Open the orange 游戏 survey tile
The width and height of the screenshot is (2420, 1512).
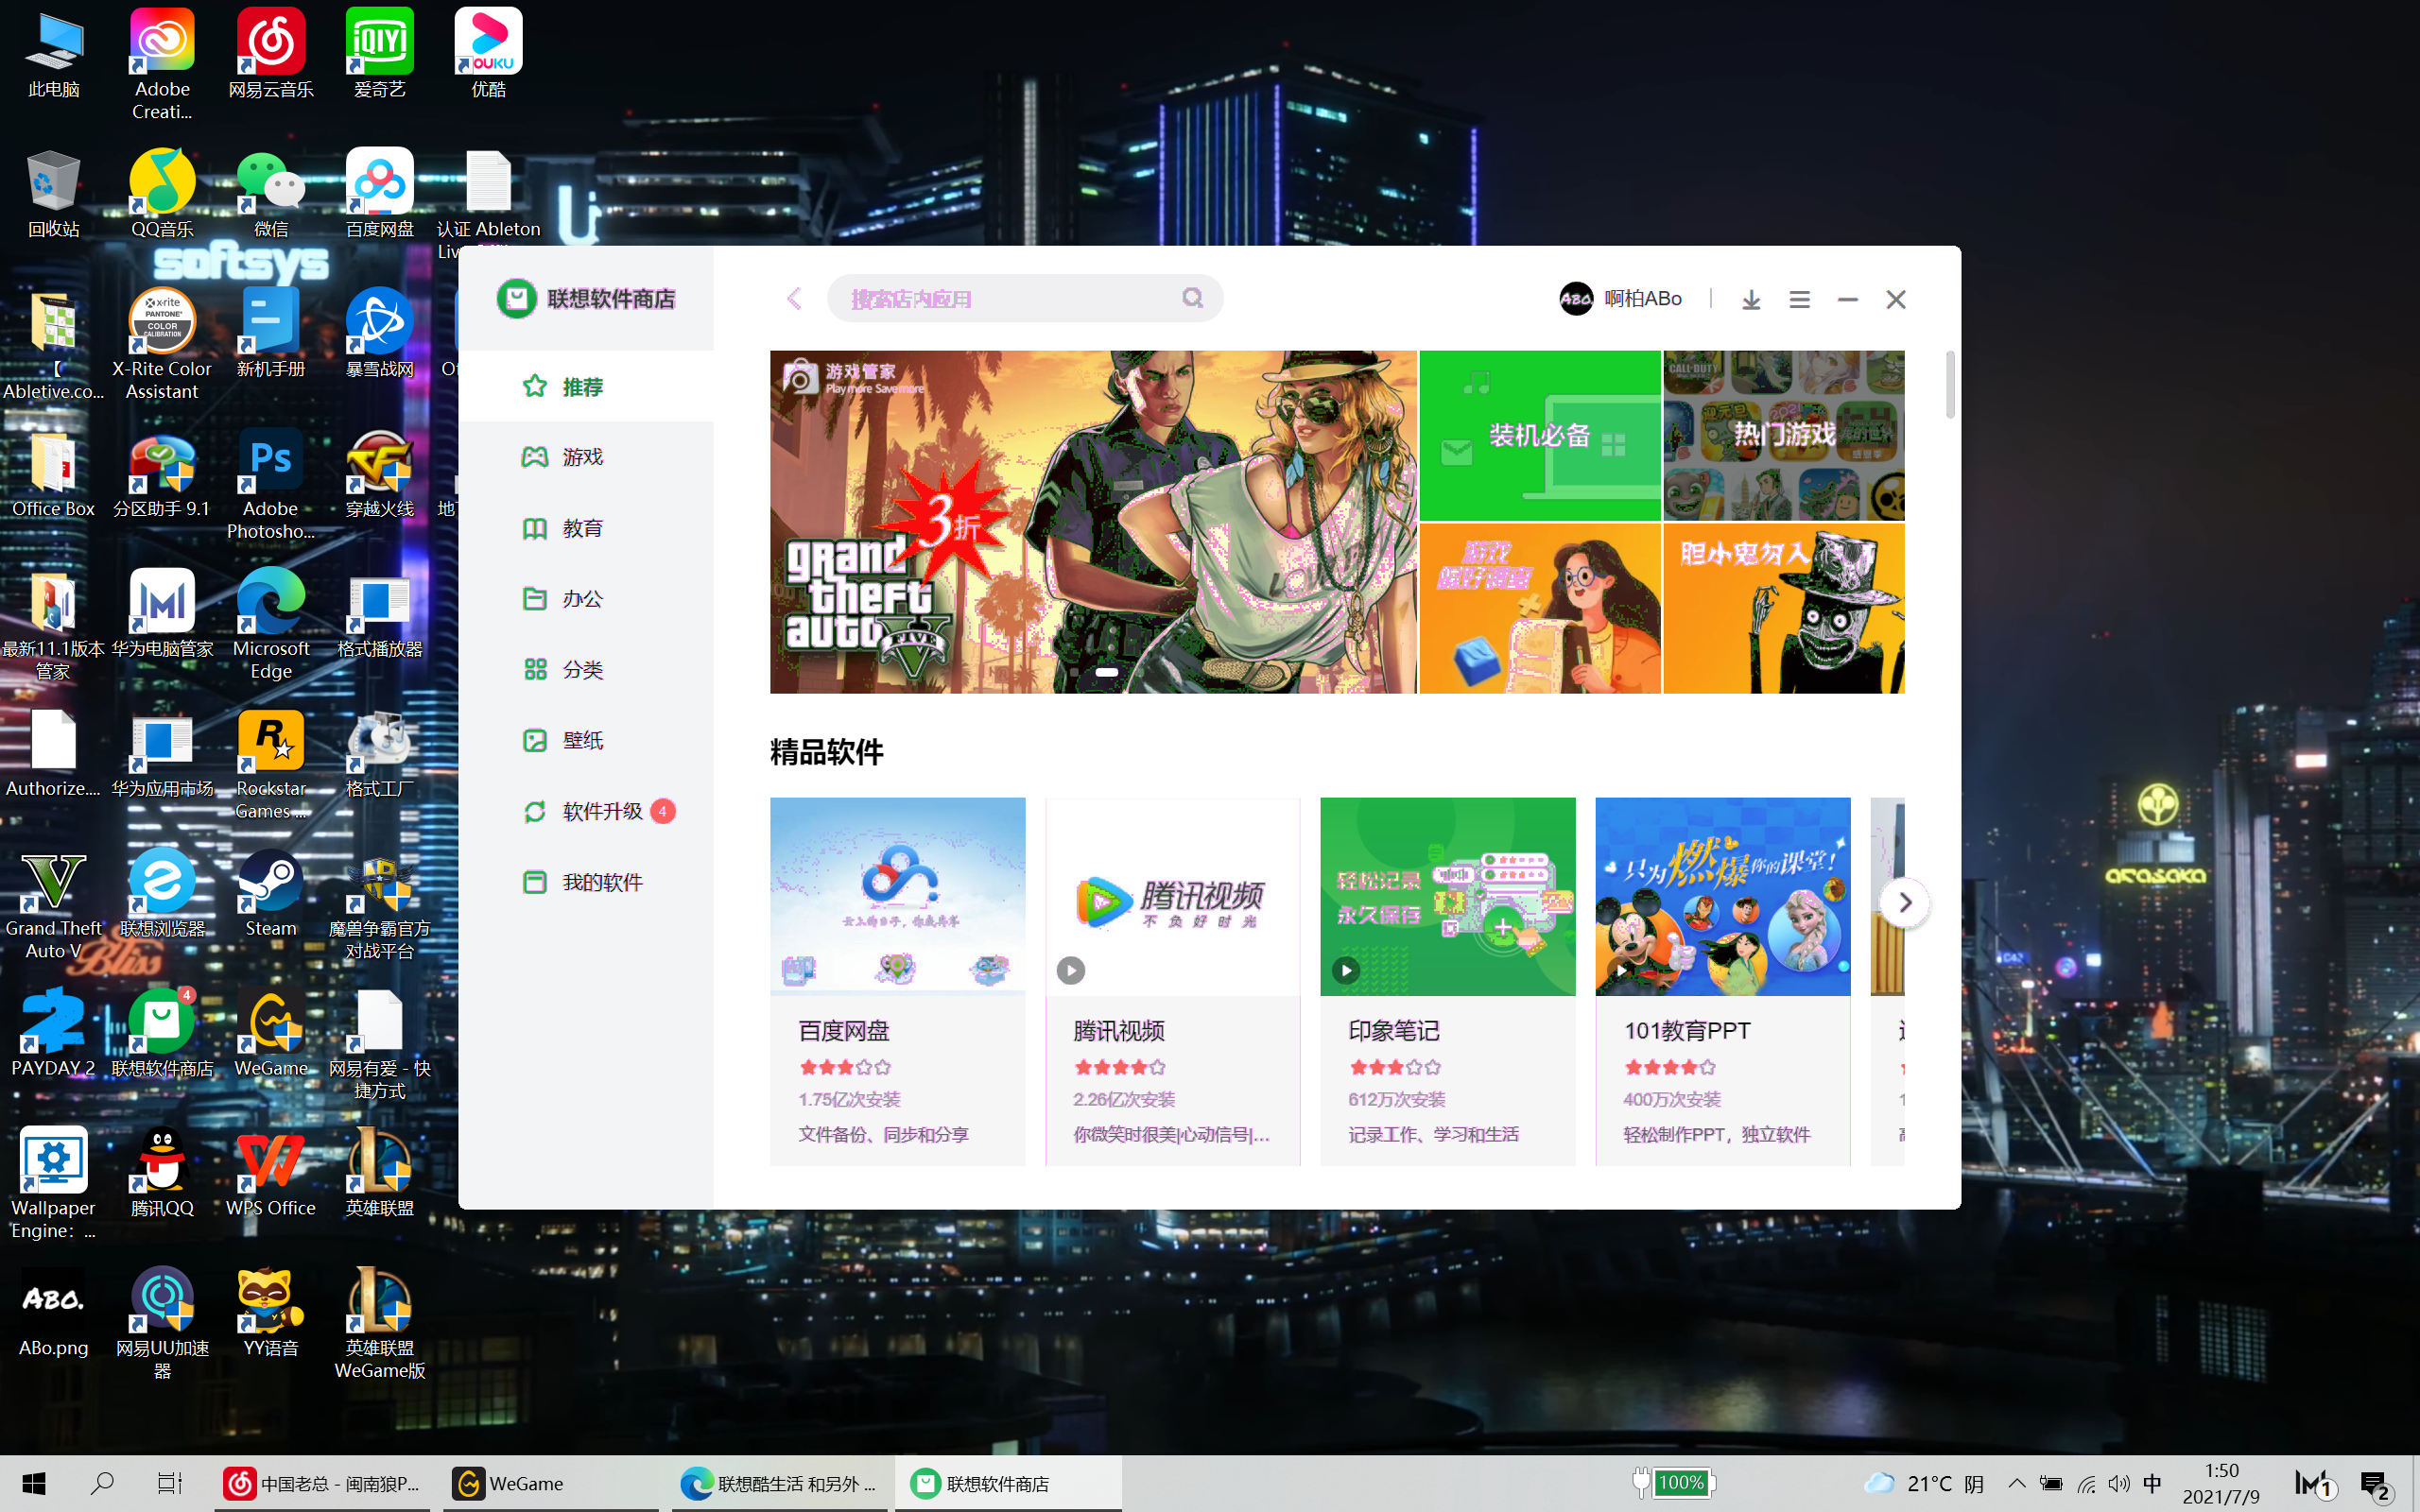tap(1540, 608)
